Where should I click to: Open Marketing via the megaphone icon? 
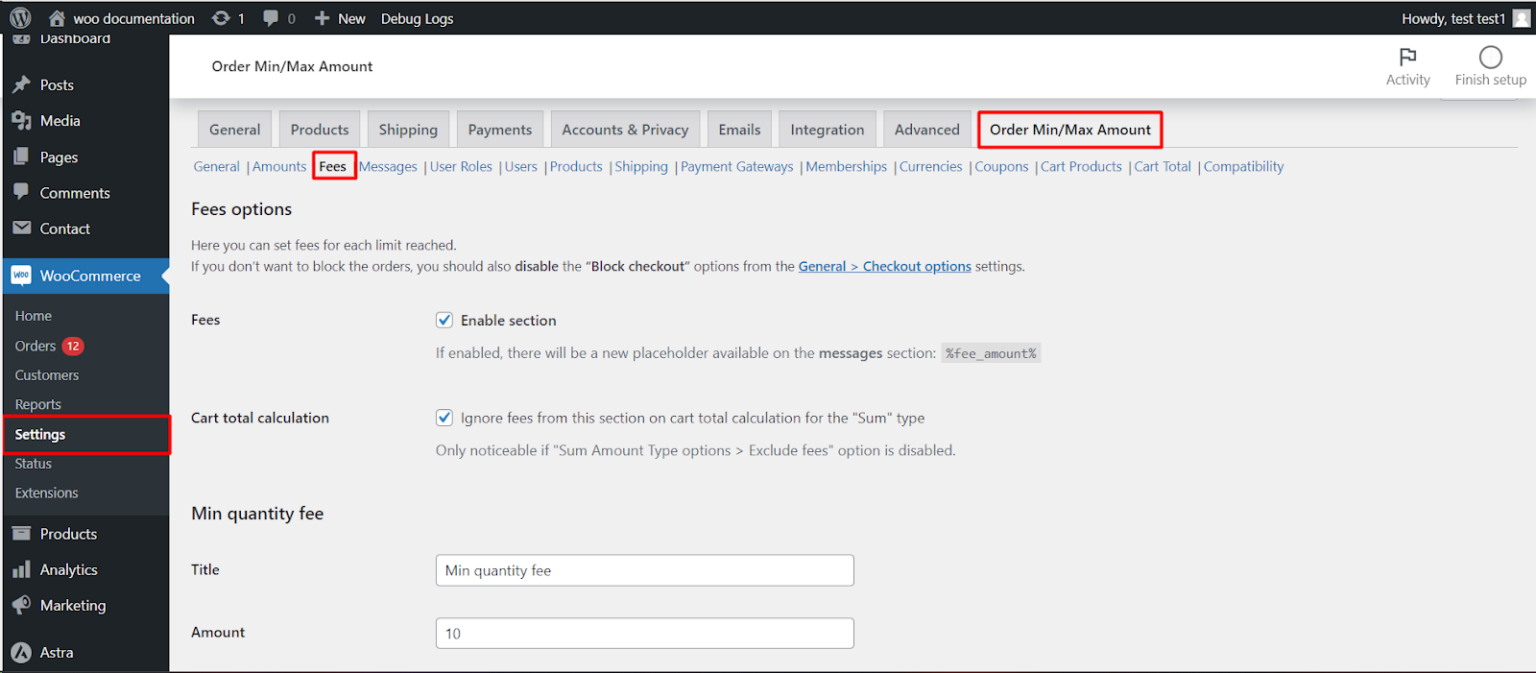(x=21, y=605)
